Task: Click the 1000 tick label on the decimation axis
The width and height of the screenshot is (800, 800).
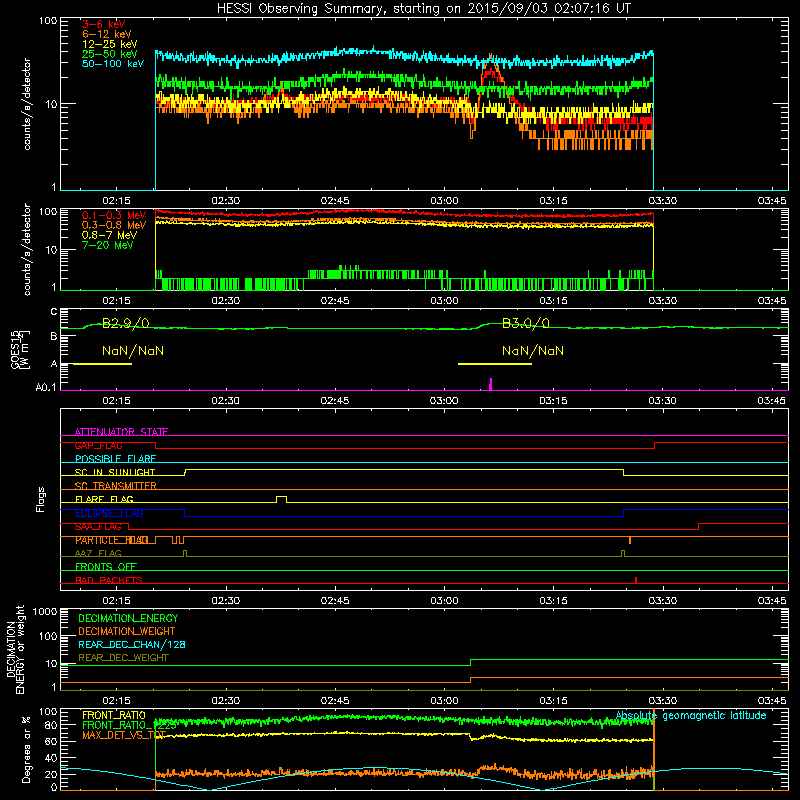Action: coord(45,612)
